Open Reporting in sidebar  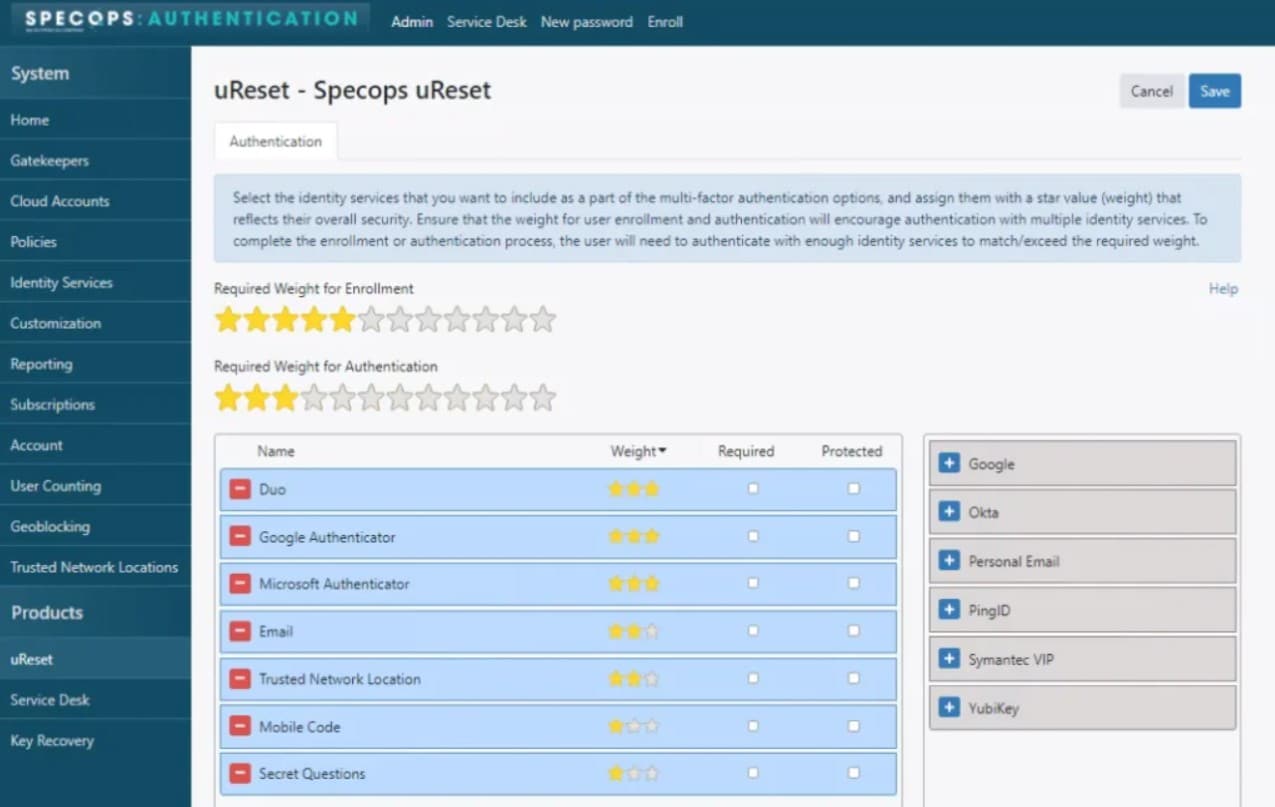coord(95,364)
